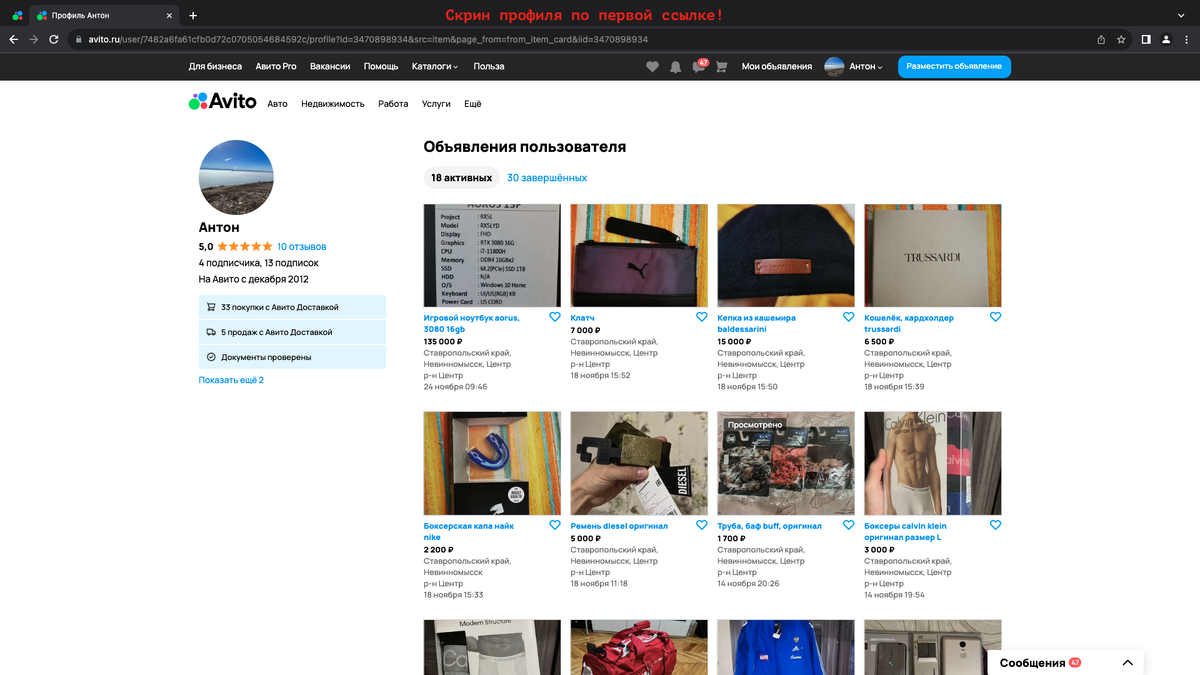Close the Профиль Антон tab
Screen dimensions: 1200x675
pos(170,15)
